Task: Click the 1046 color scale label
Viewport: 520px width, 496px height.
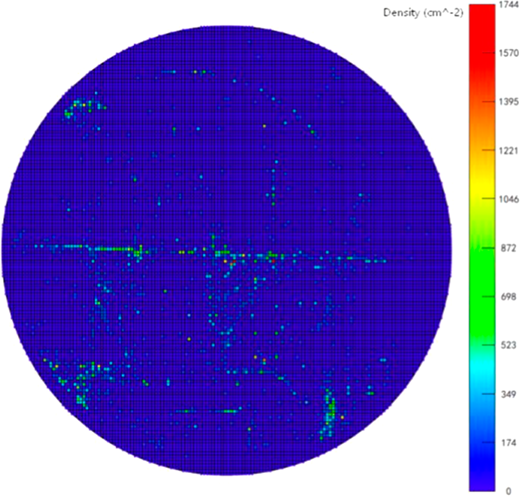Action: tap(509, 199)
